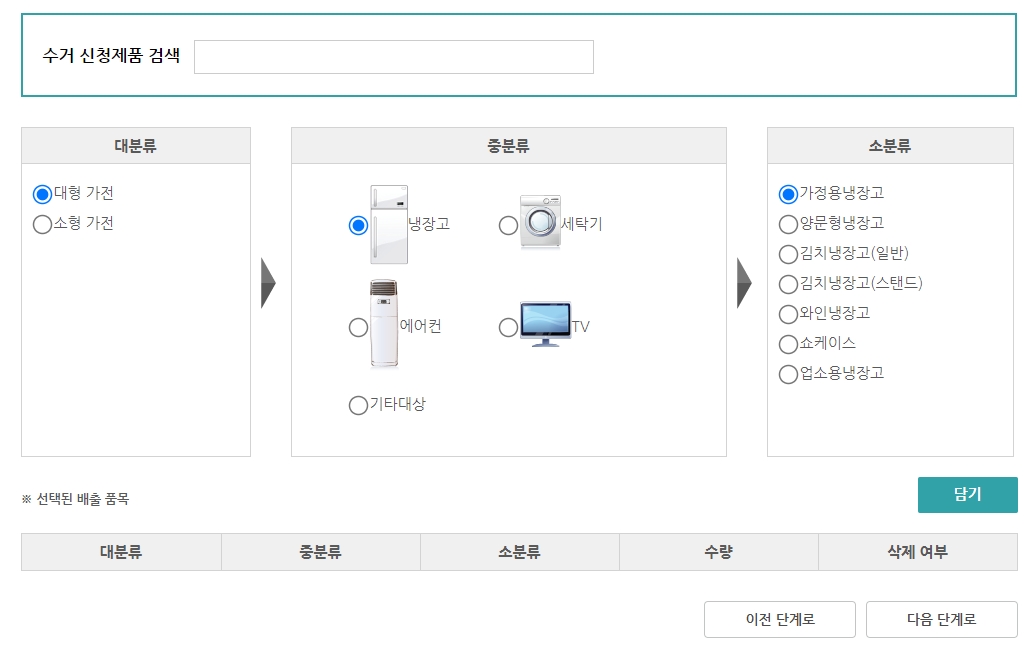Viewport: 1036px width, 652px height.
Task: Click the arrow between 중분류 and 소분류
Action: 742,283
